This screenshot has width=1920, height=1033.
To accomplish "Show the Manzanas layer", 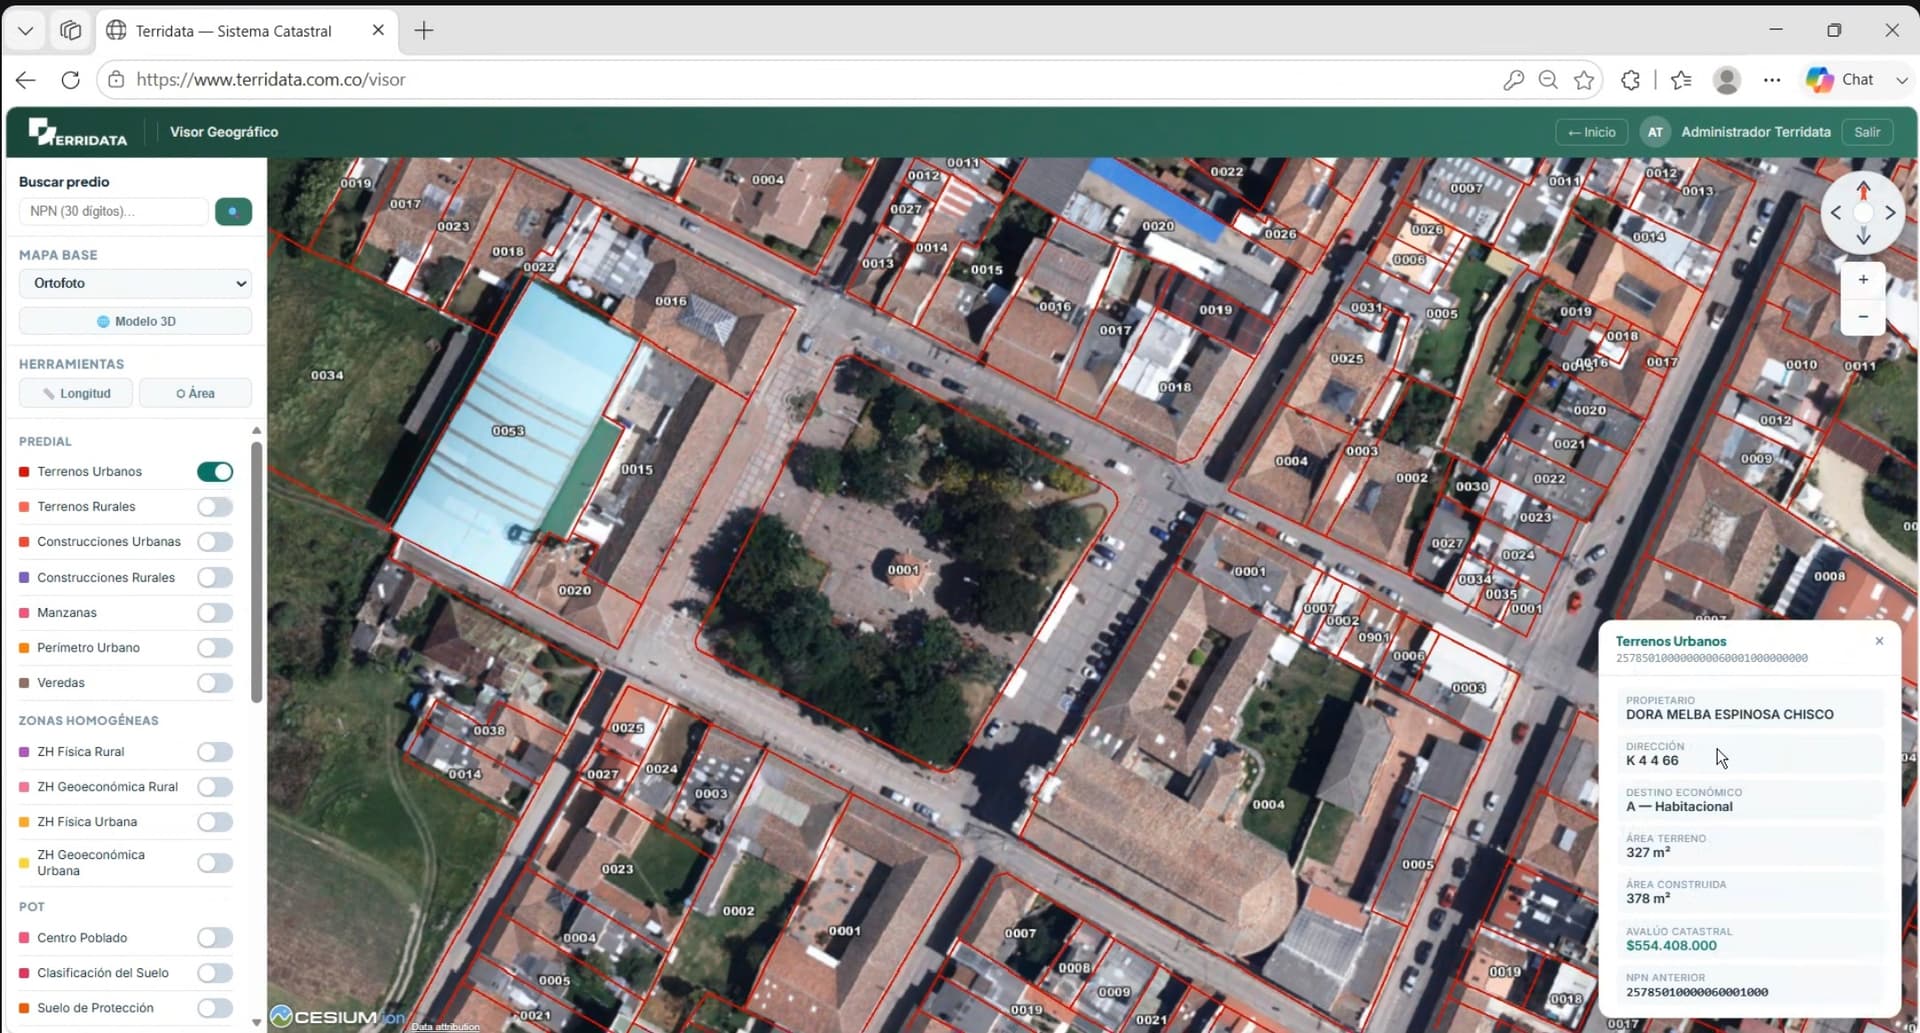I will point(215,613).
